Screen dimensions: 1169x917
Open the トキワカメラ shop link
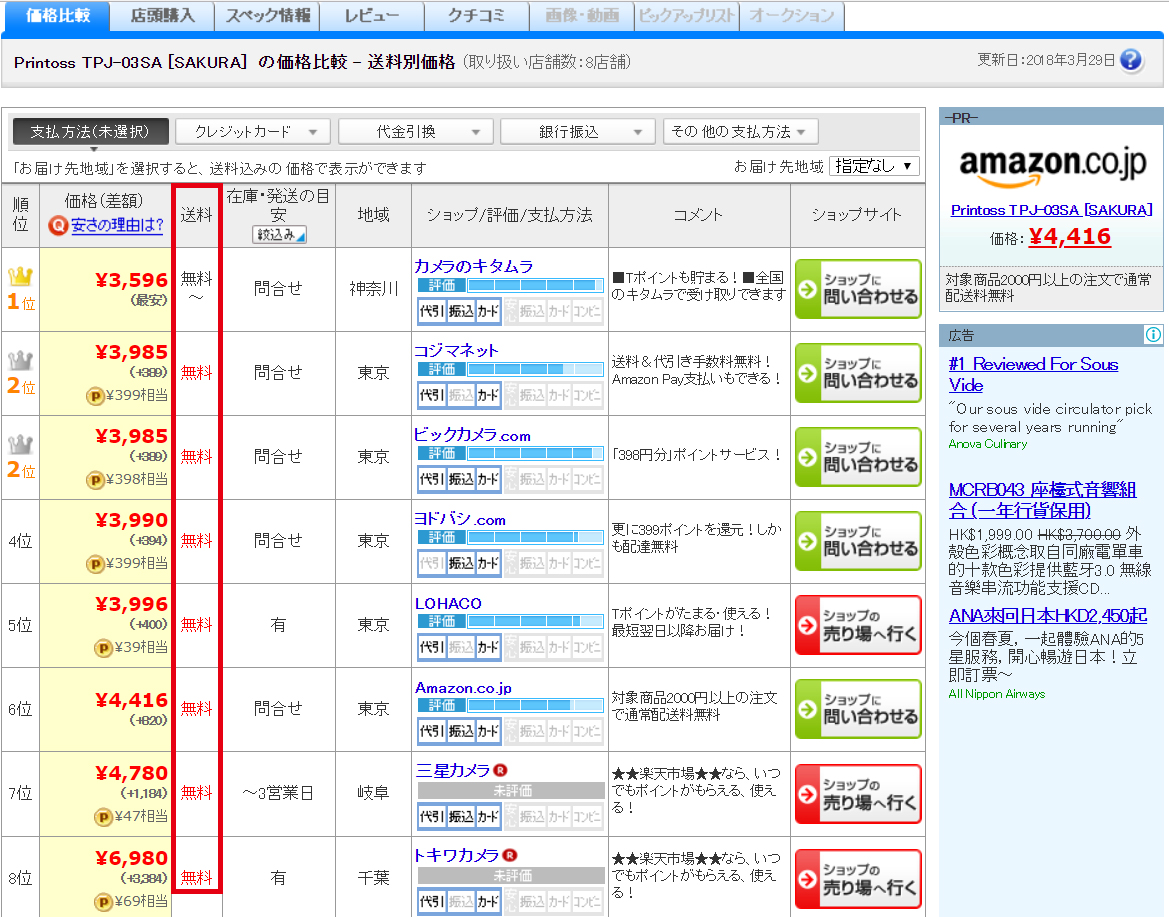pos(457,855)
